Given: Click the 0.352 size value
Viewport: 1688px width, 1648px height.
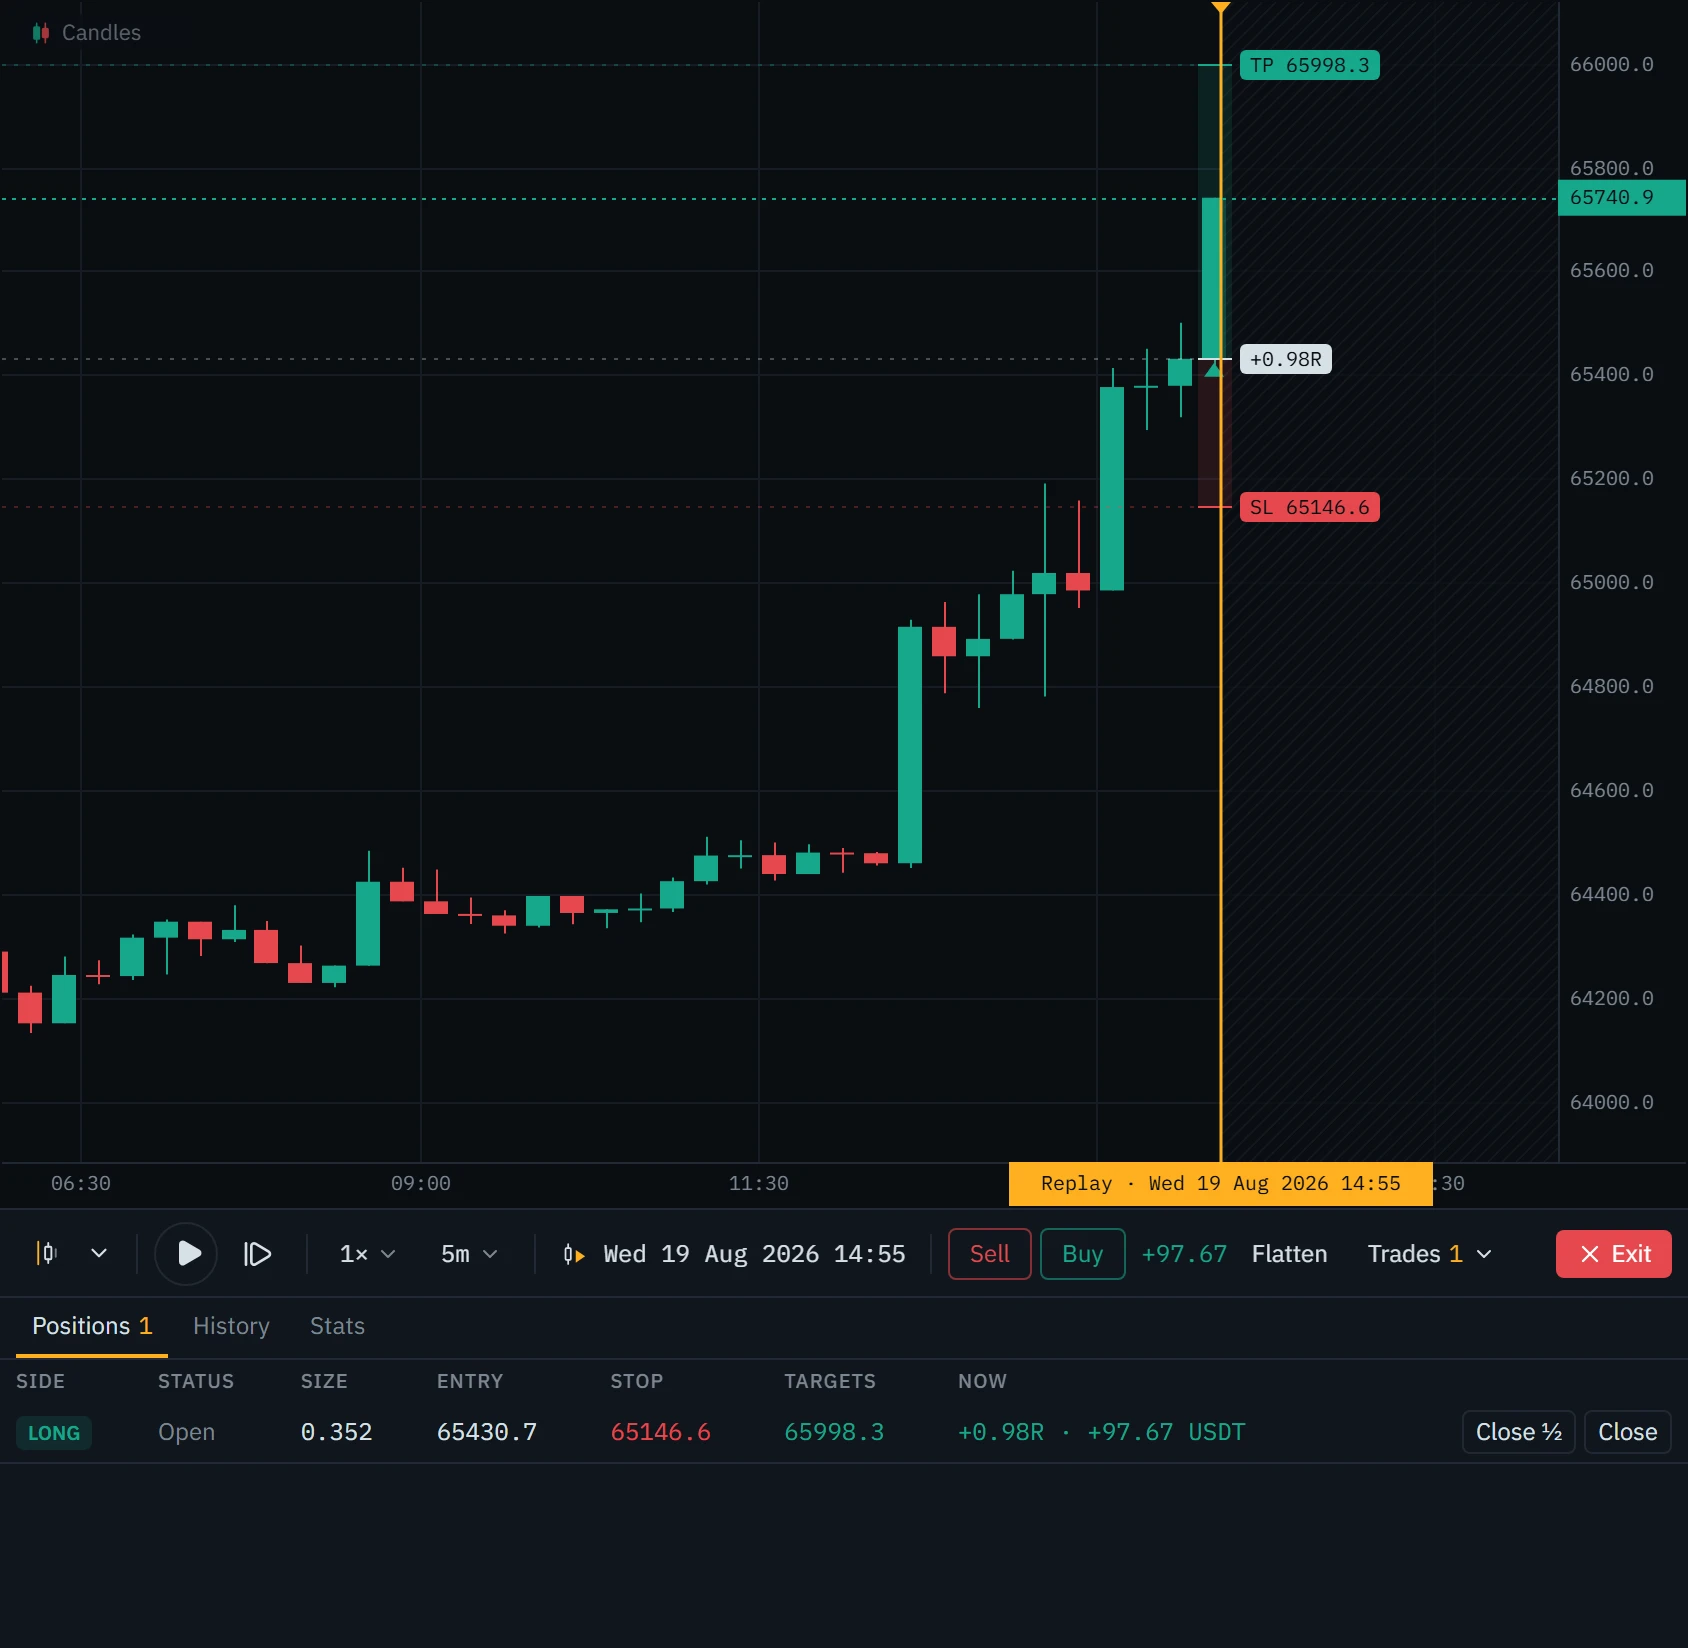Looking at the screenshot, I should tap(336, 1432).
